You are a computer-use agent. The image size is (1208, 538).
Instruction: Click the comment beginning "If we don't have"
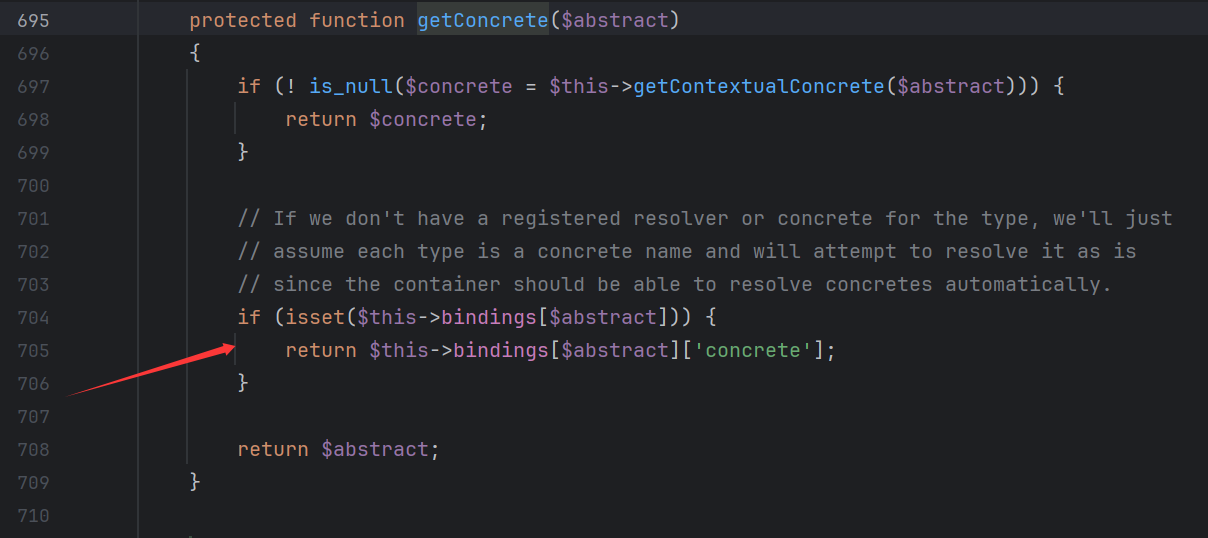pos(704,219)
